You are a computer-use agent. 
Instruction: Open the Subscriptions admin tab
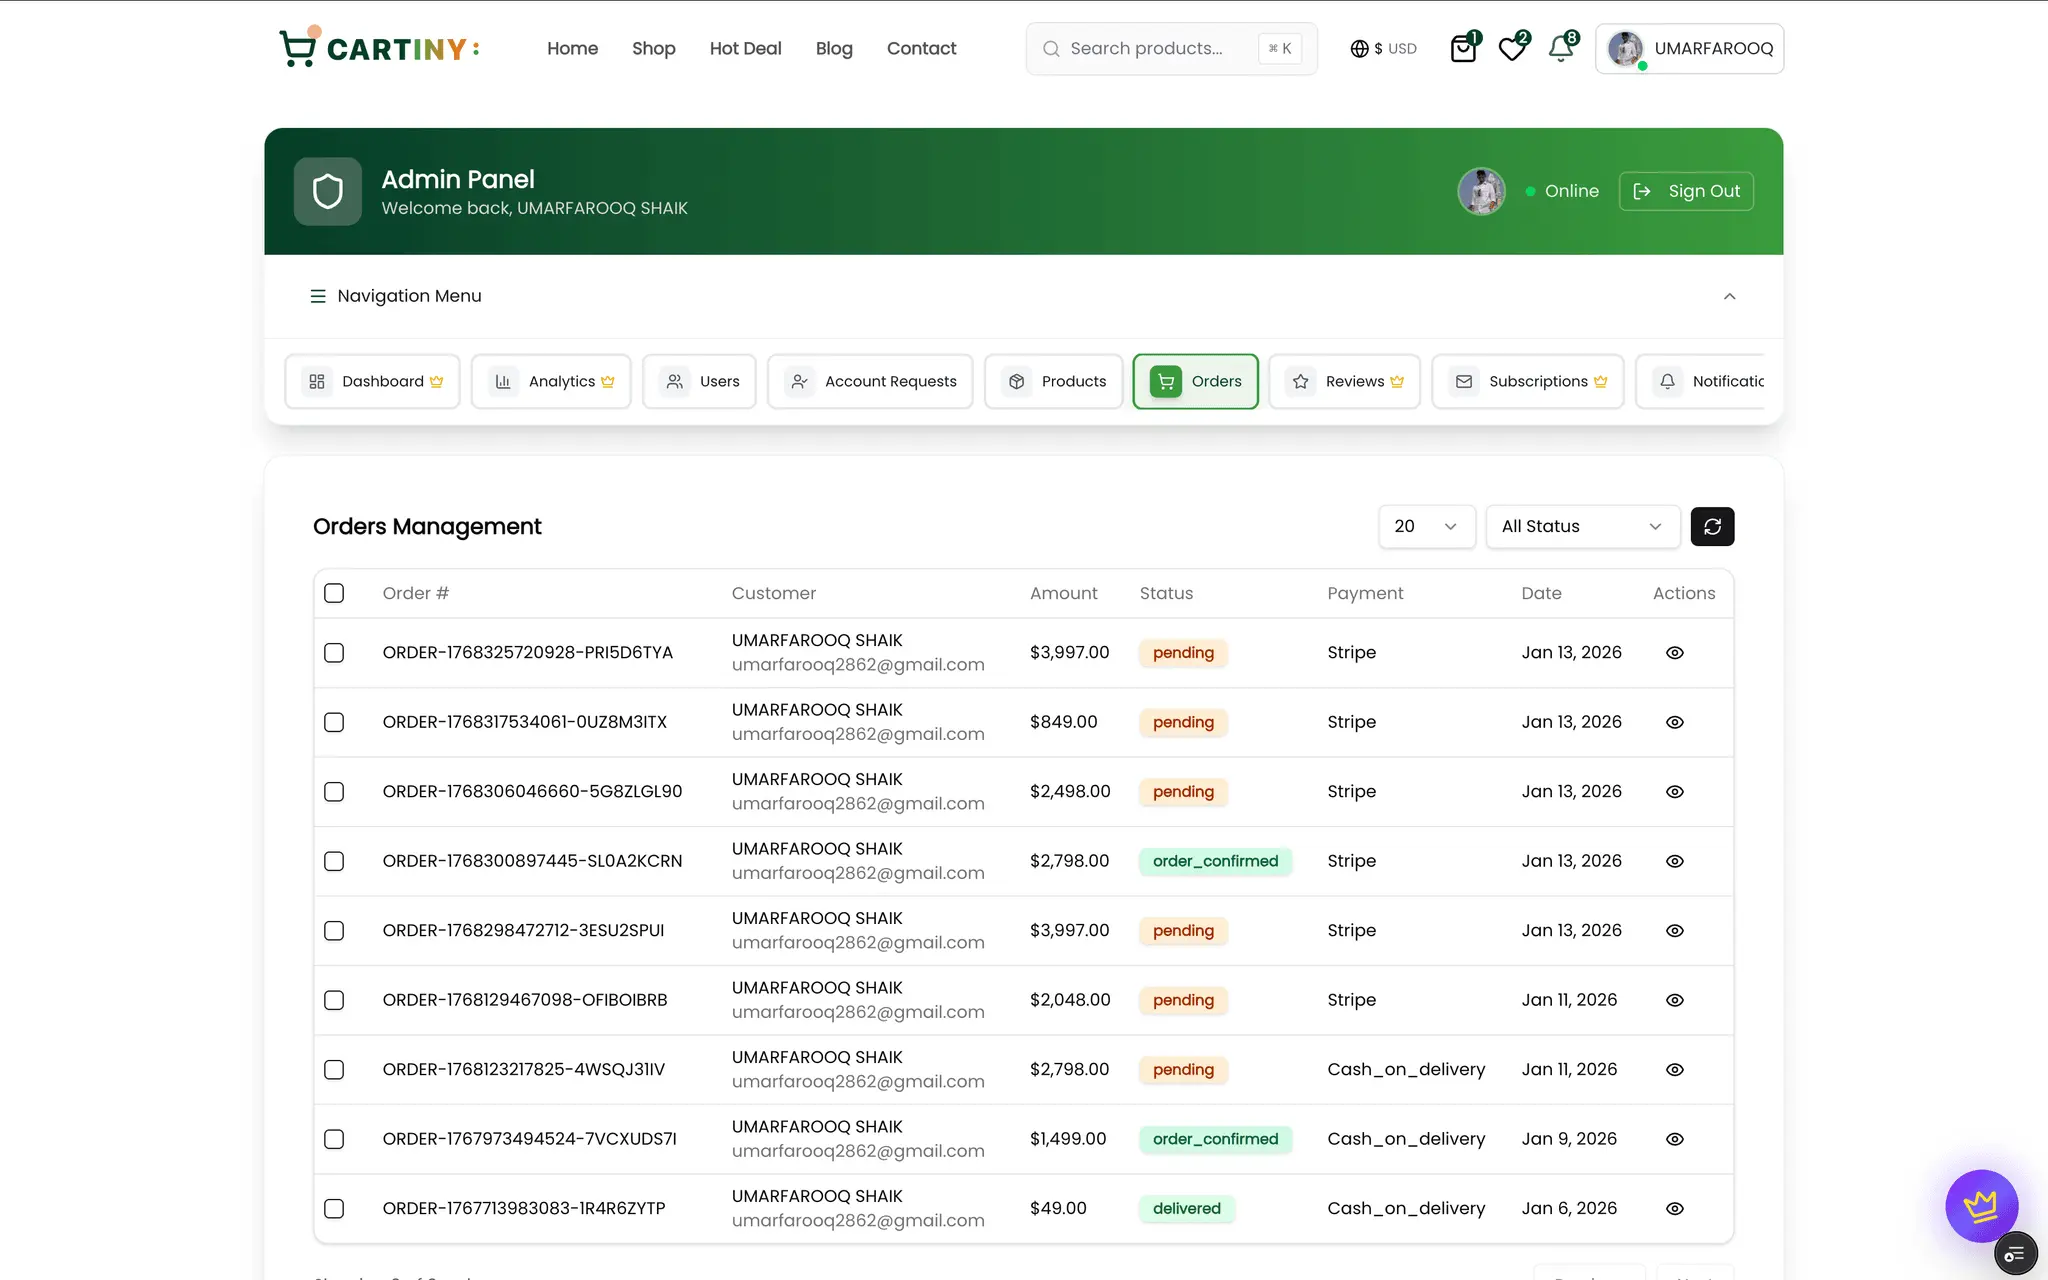(1527, 381)
